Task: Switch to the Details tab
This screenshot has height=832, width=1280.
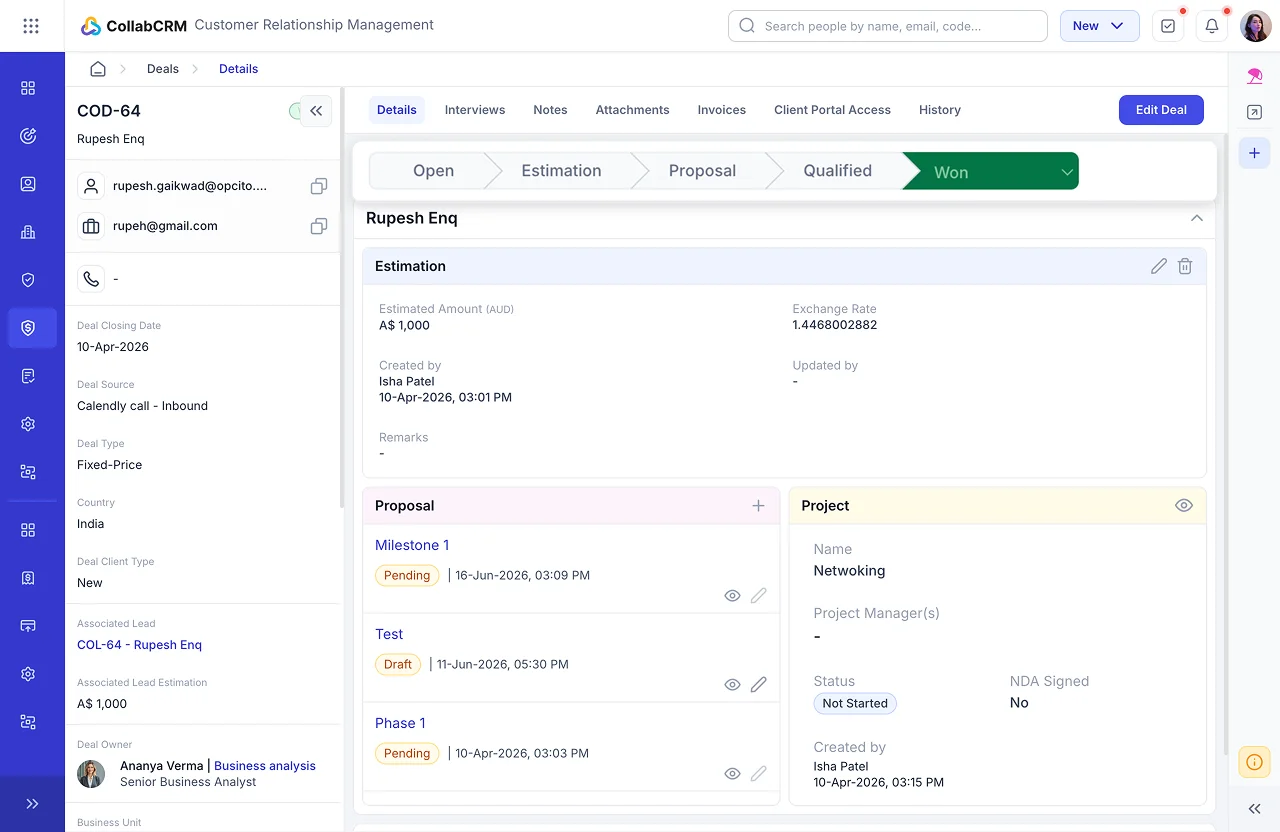Action: click(396, 110)
